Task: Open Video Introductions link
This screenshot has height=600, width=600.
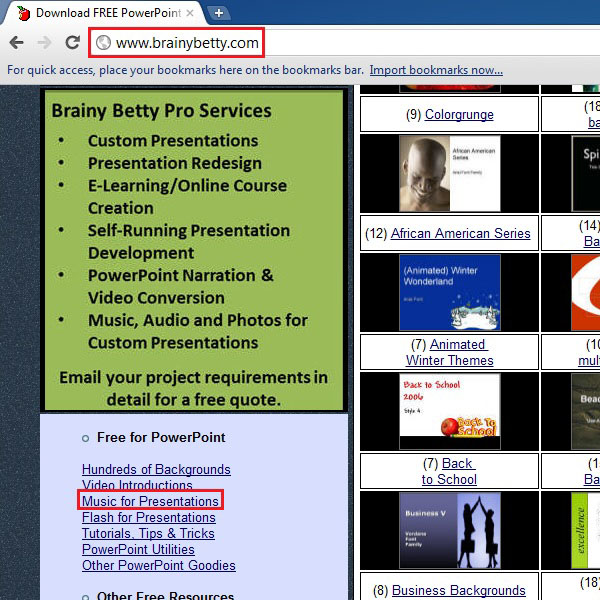Action: click(x=137, y=485)
